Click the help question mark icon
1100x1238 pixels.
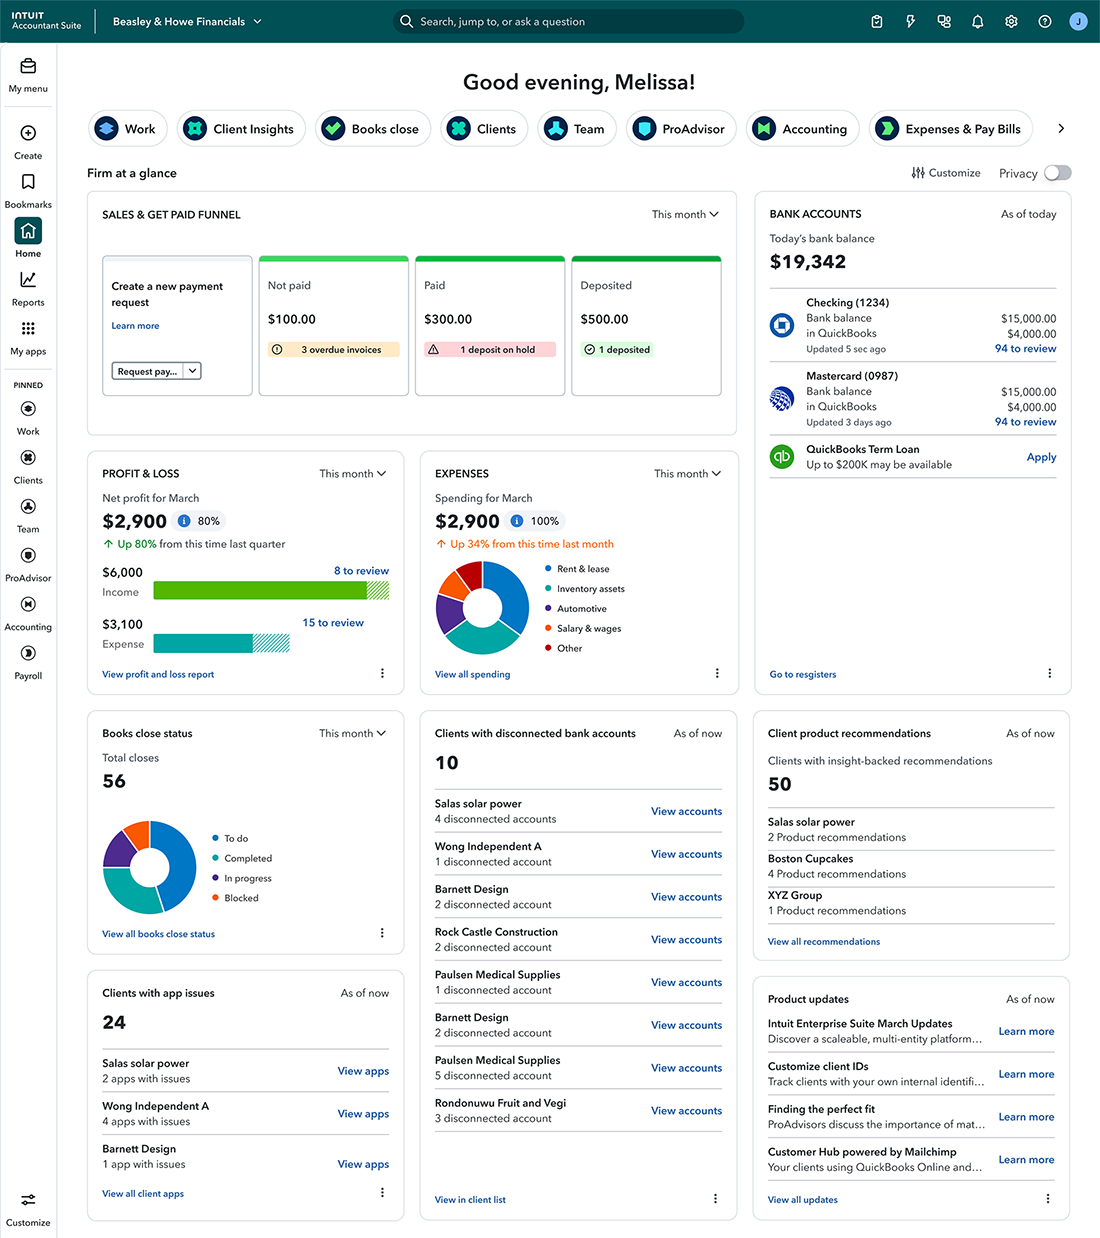pos(1044,20)
